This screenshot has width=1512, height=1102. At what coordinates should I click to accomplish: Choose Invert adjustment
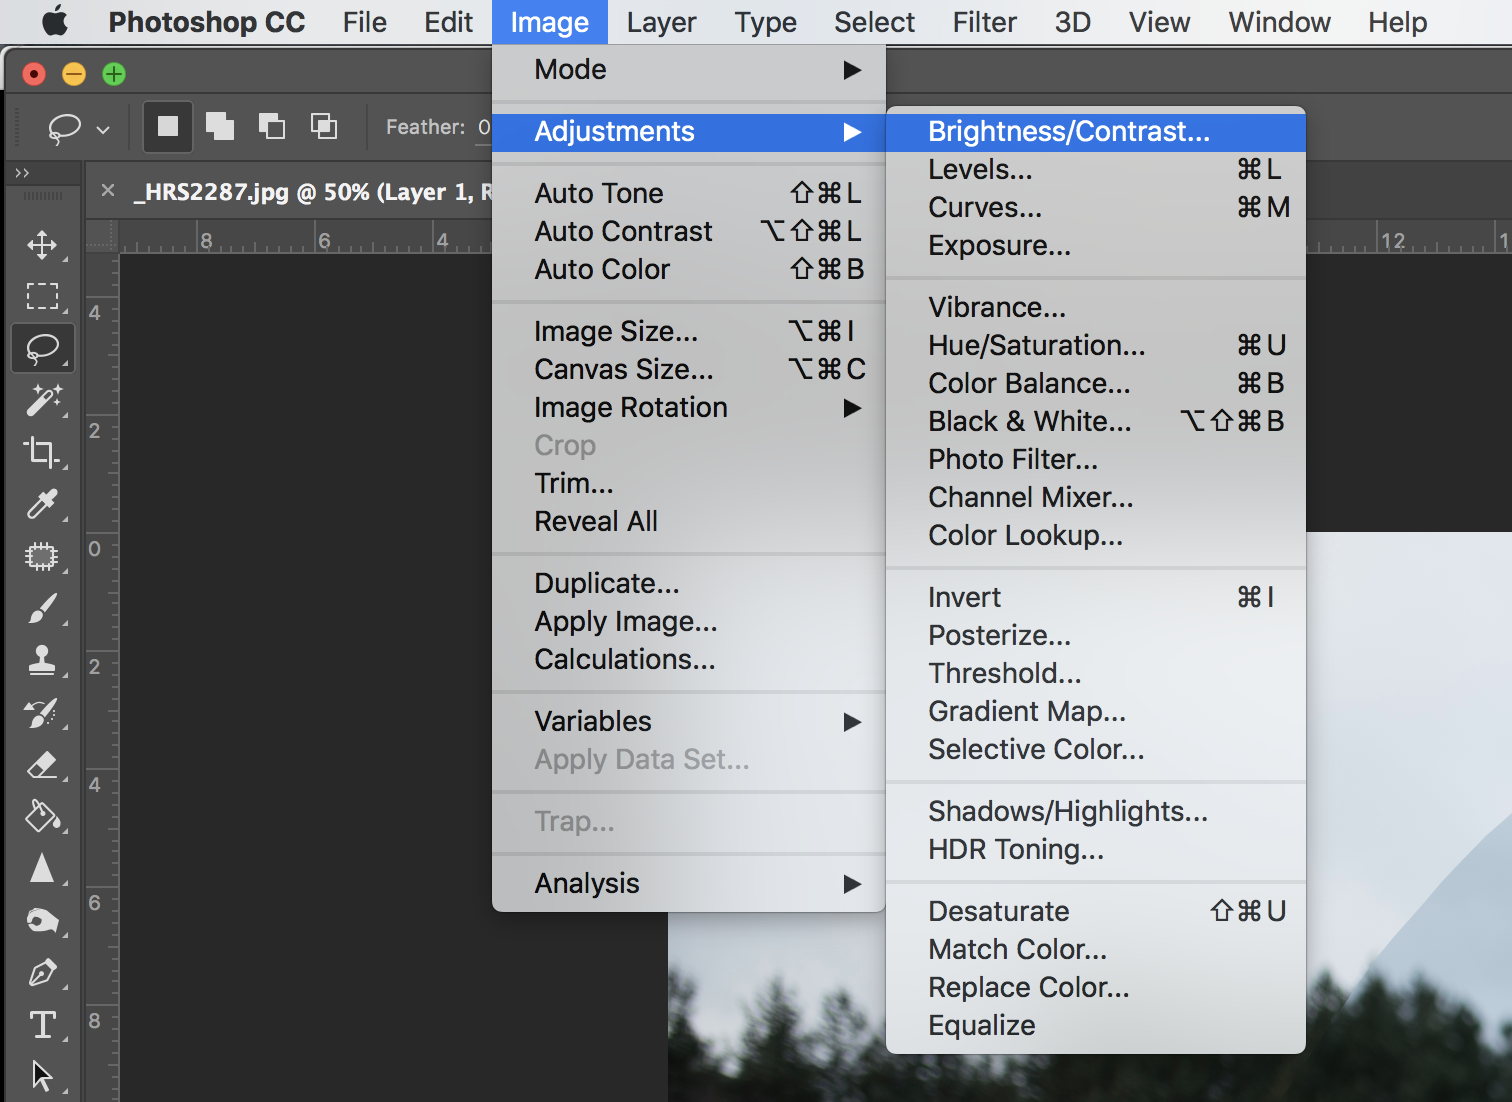(x=1096, y=598)
